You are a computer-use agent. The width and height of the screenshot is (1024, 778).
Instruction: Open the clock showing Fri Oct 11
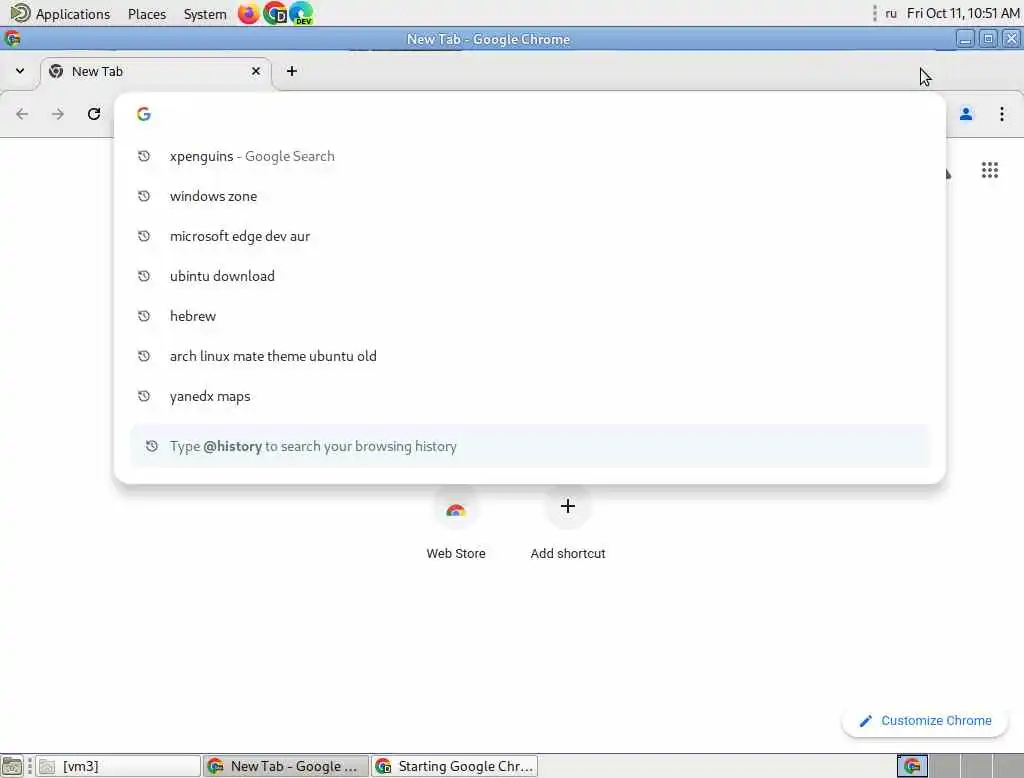(x=963, y=13)
